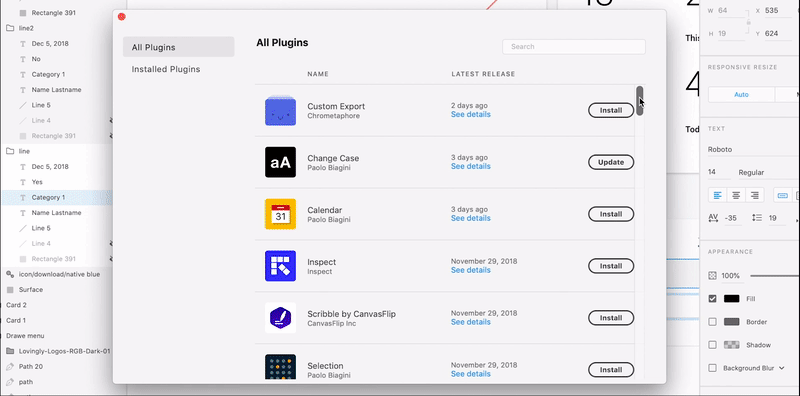Click pen icon of path layer
Image resolution: width=800 pixels, height=396 pixels.
(10, 382)
